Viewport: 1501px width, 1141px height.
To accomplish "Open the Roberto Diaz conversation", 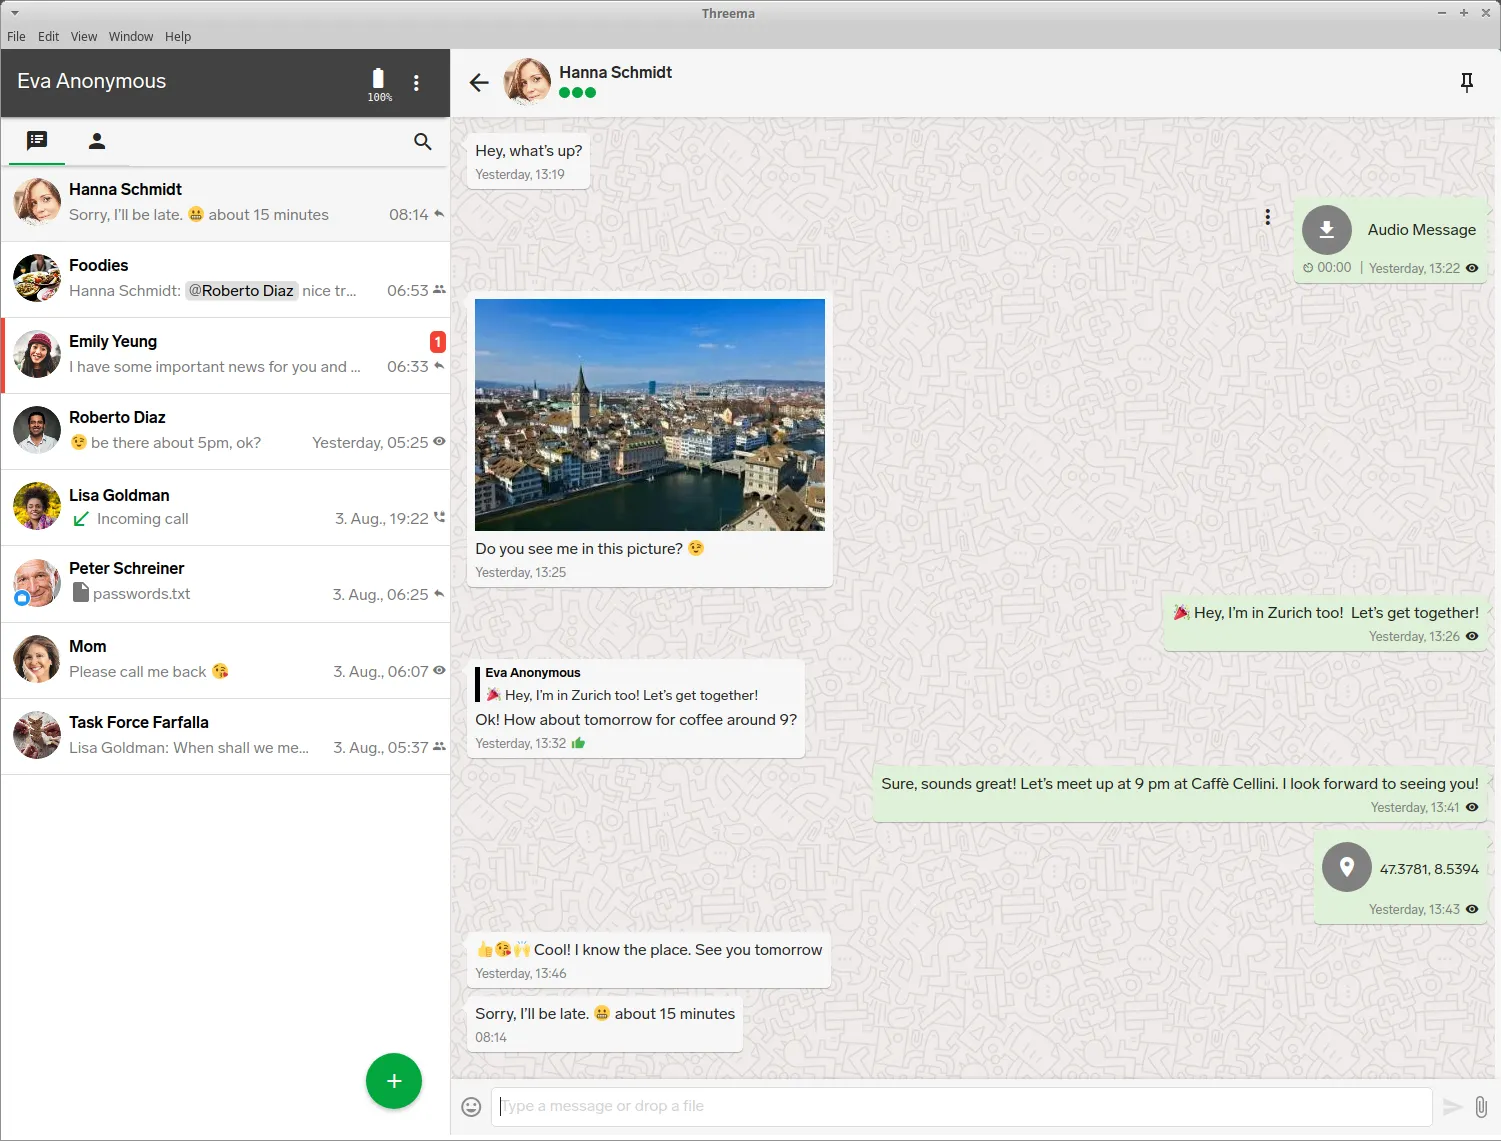I will [x=226, y=431].
